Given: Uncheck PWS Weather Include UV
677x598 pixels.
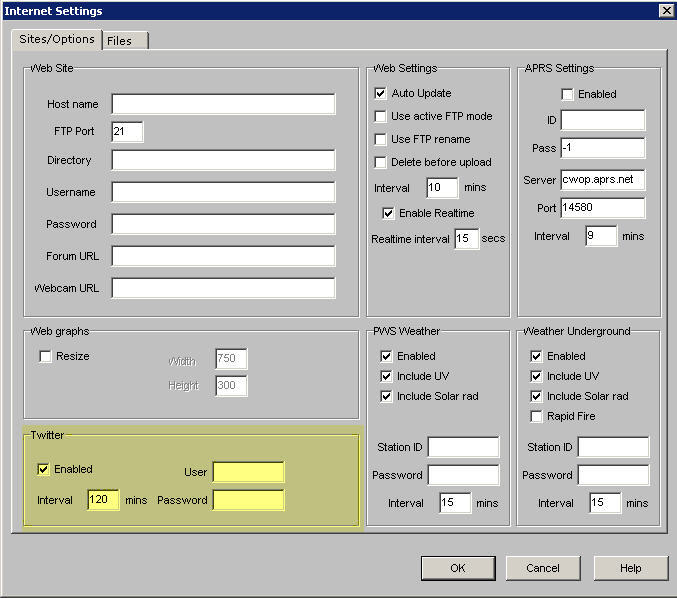Looking at the screenshot, I should coord(387,376).
